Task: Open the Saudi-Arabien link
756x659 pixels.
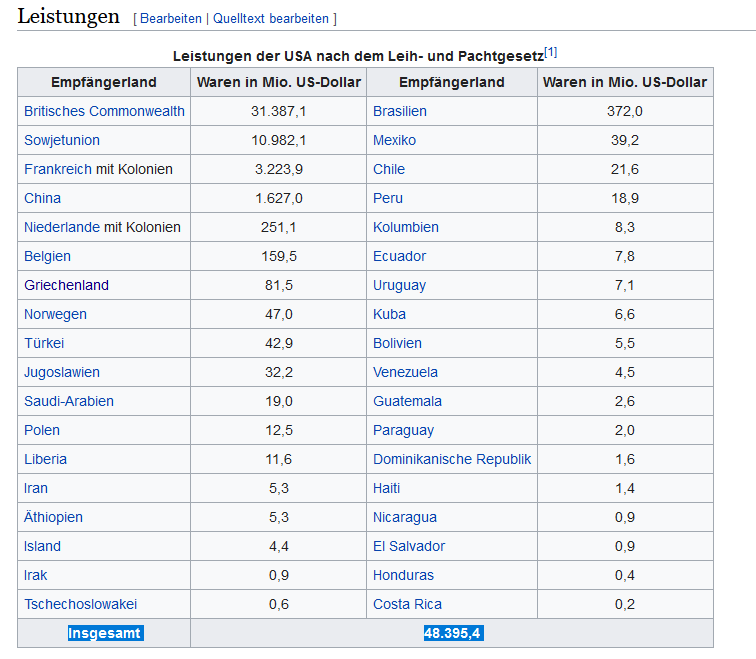Action: coord(69,401)
